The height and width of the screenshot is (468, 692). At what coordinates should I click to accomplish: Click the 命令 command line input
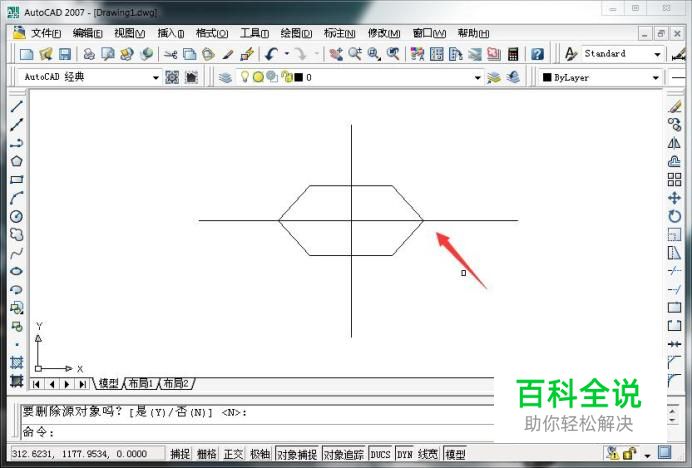point(257,432)
